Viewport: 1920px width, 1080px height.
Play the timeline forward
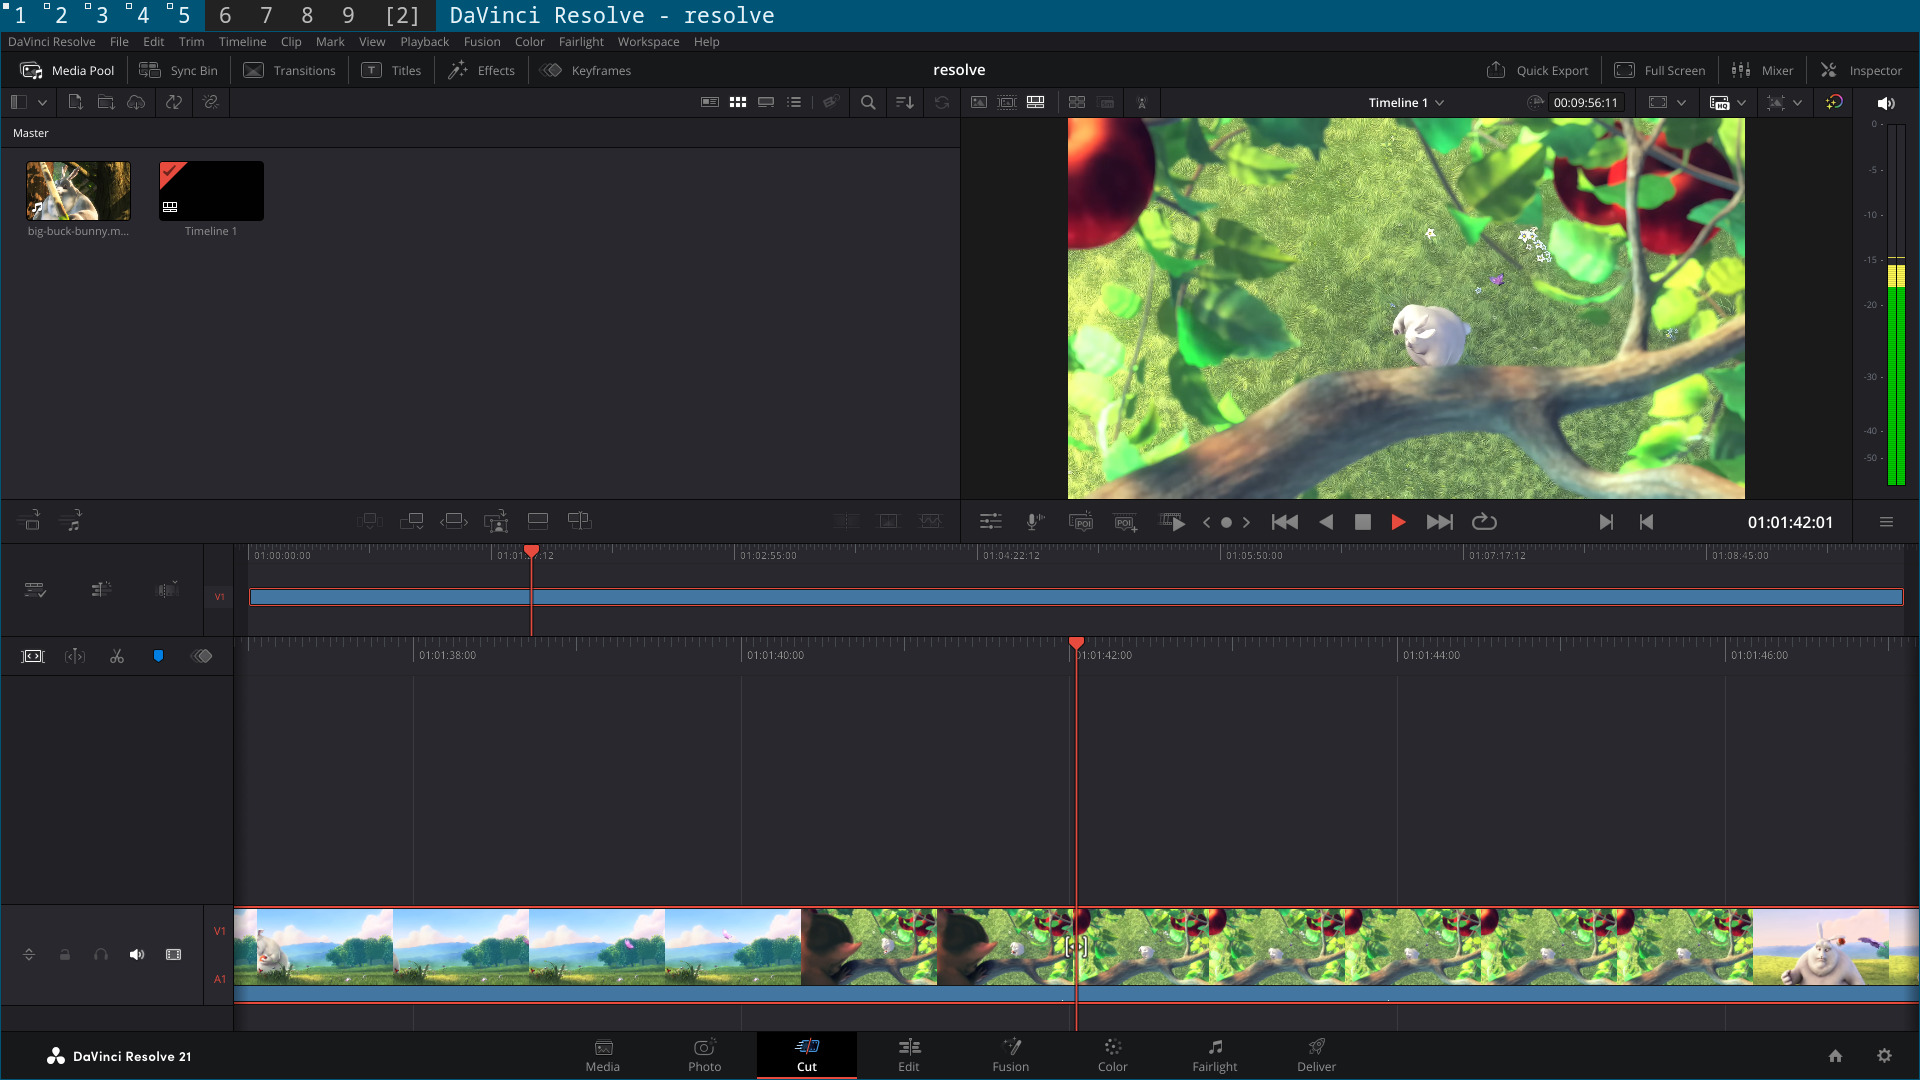[1398, 522]
